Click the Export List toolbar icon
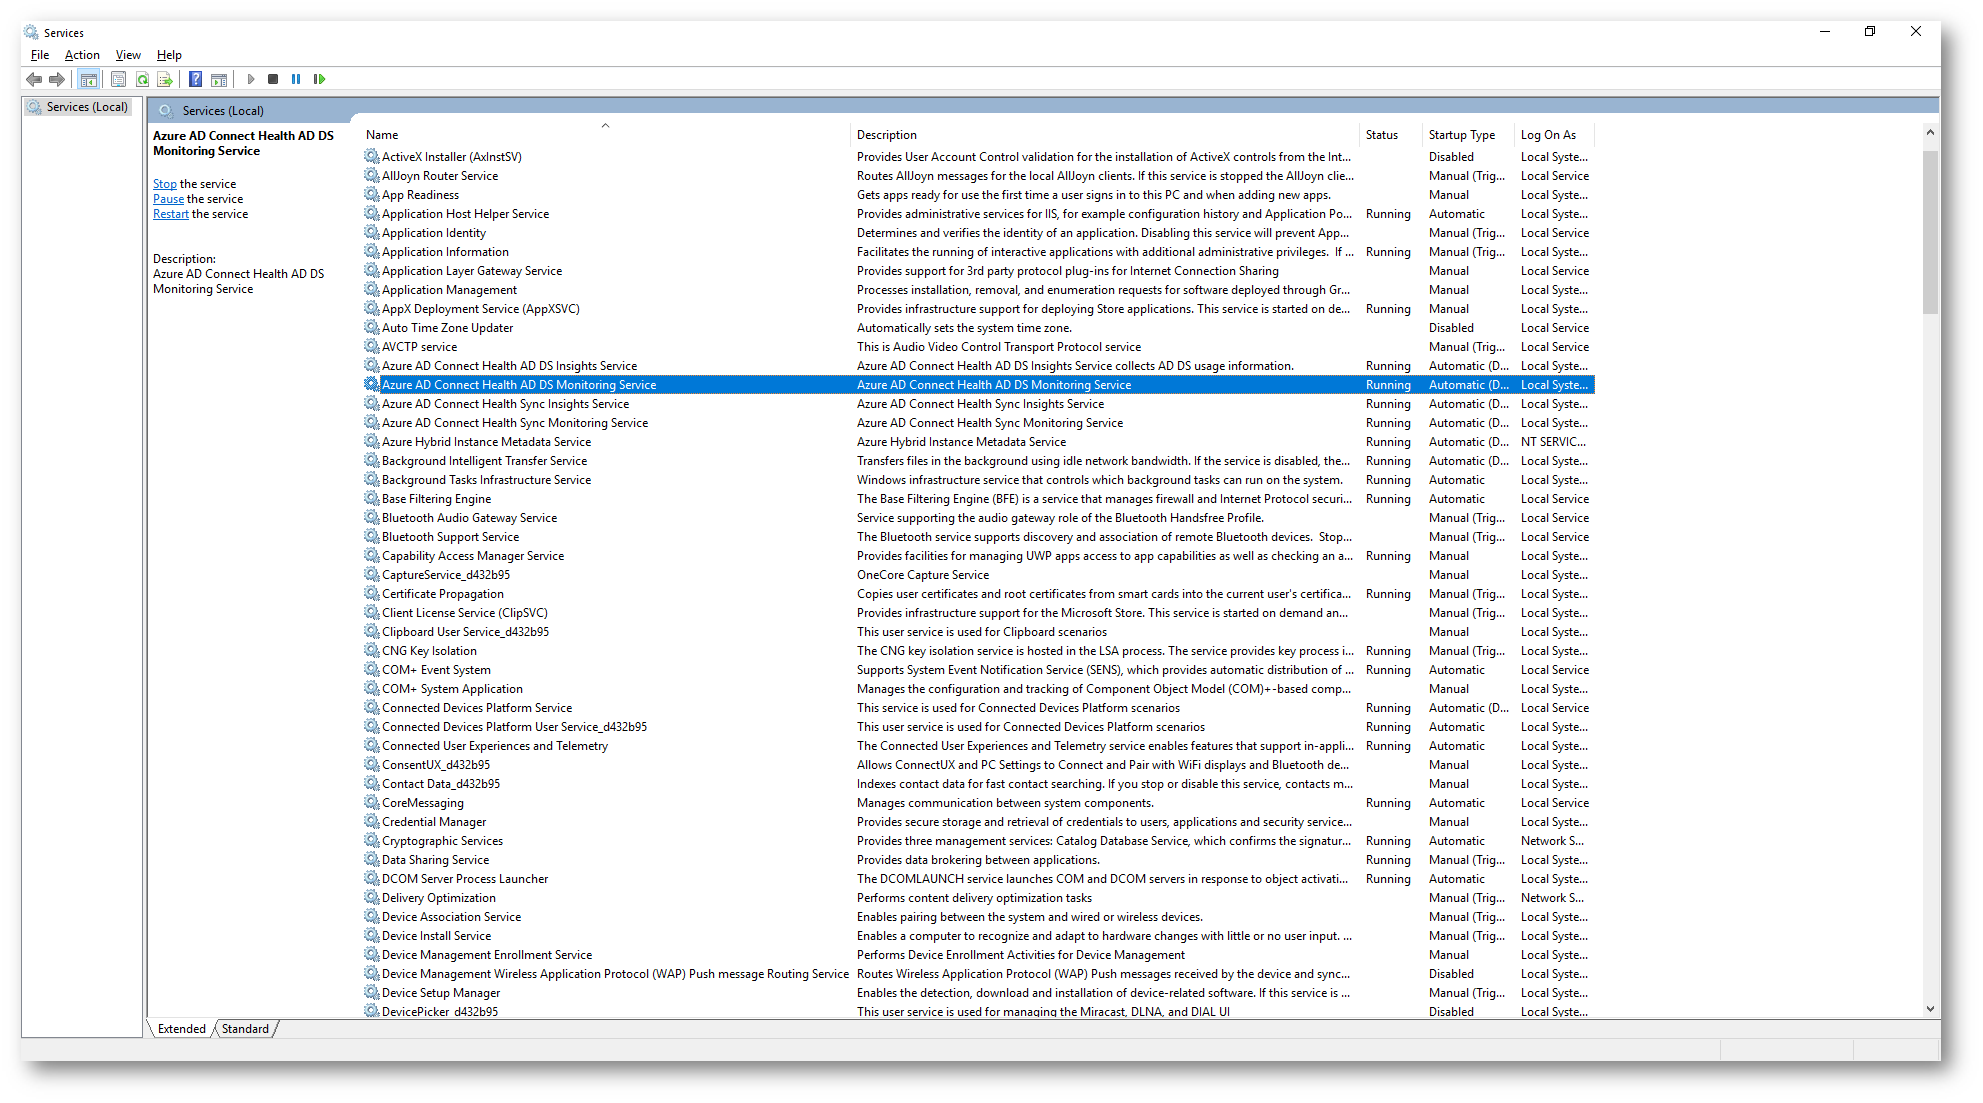Screen dimensions: 1983x1103 click(165, 79)
